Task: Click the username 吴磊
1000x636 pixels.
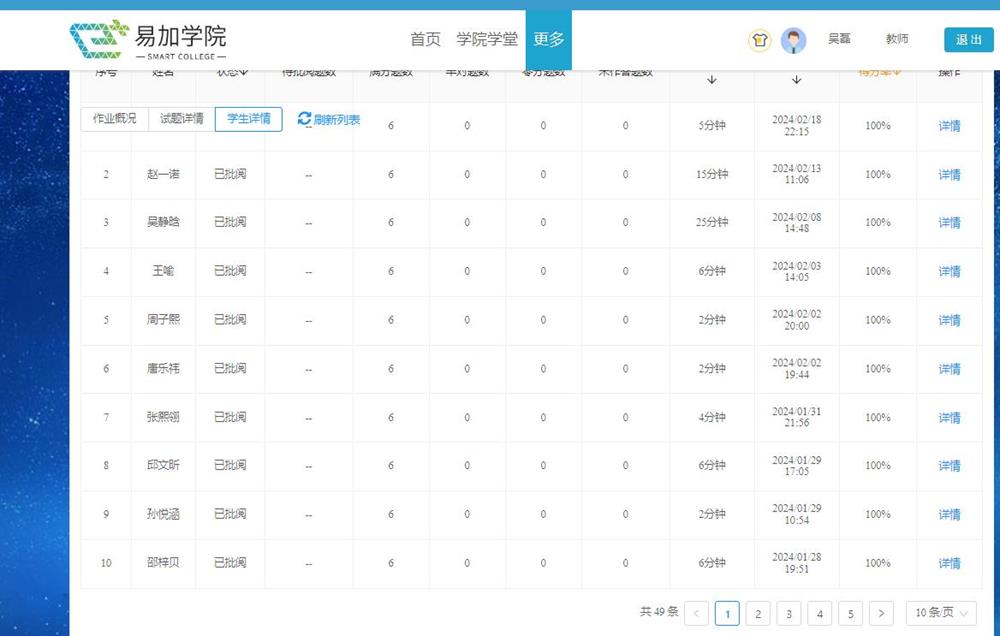Action: point(839,38)
